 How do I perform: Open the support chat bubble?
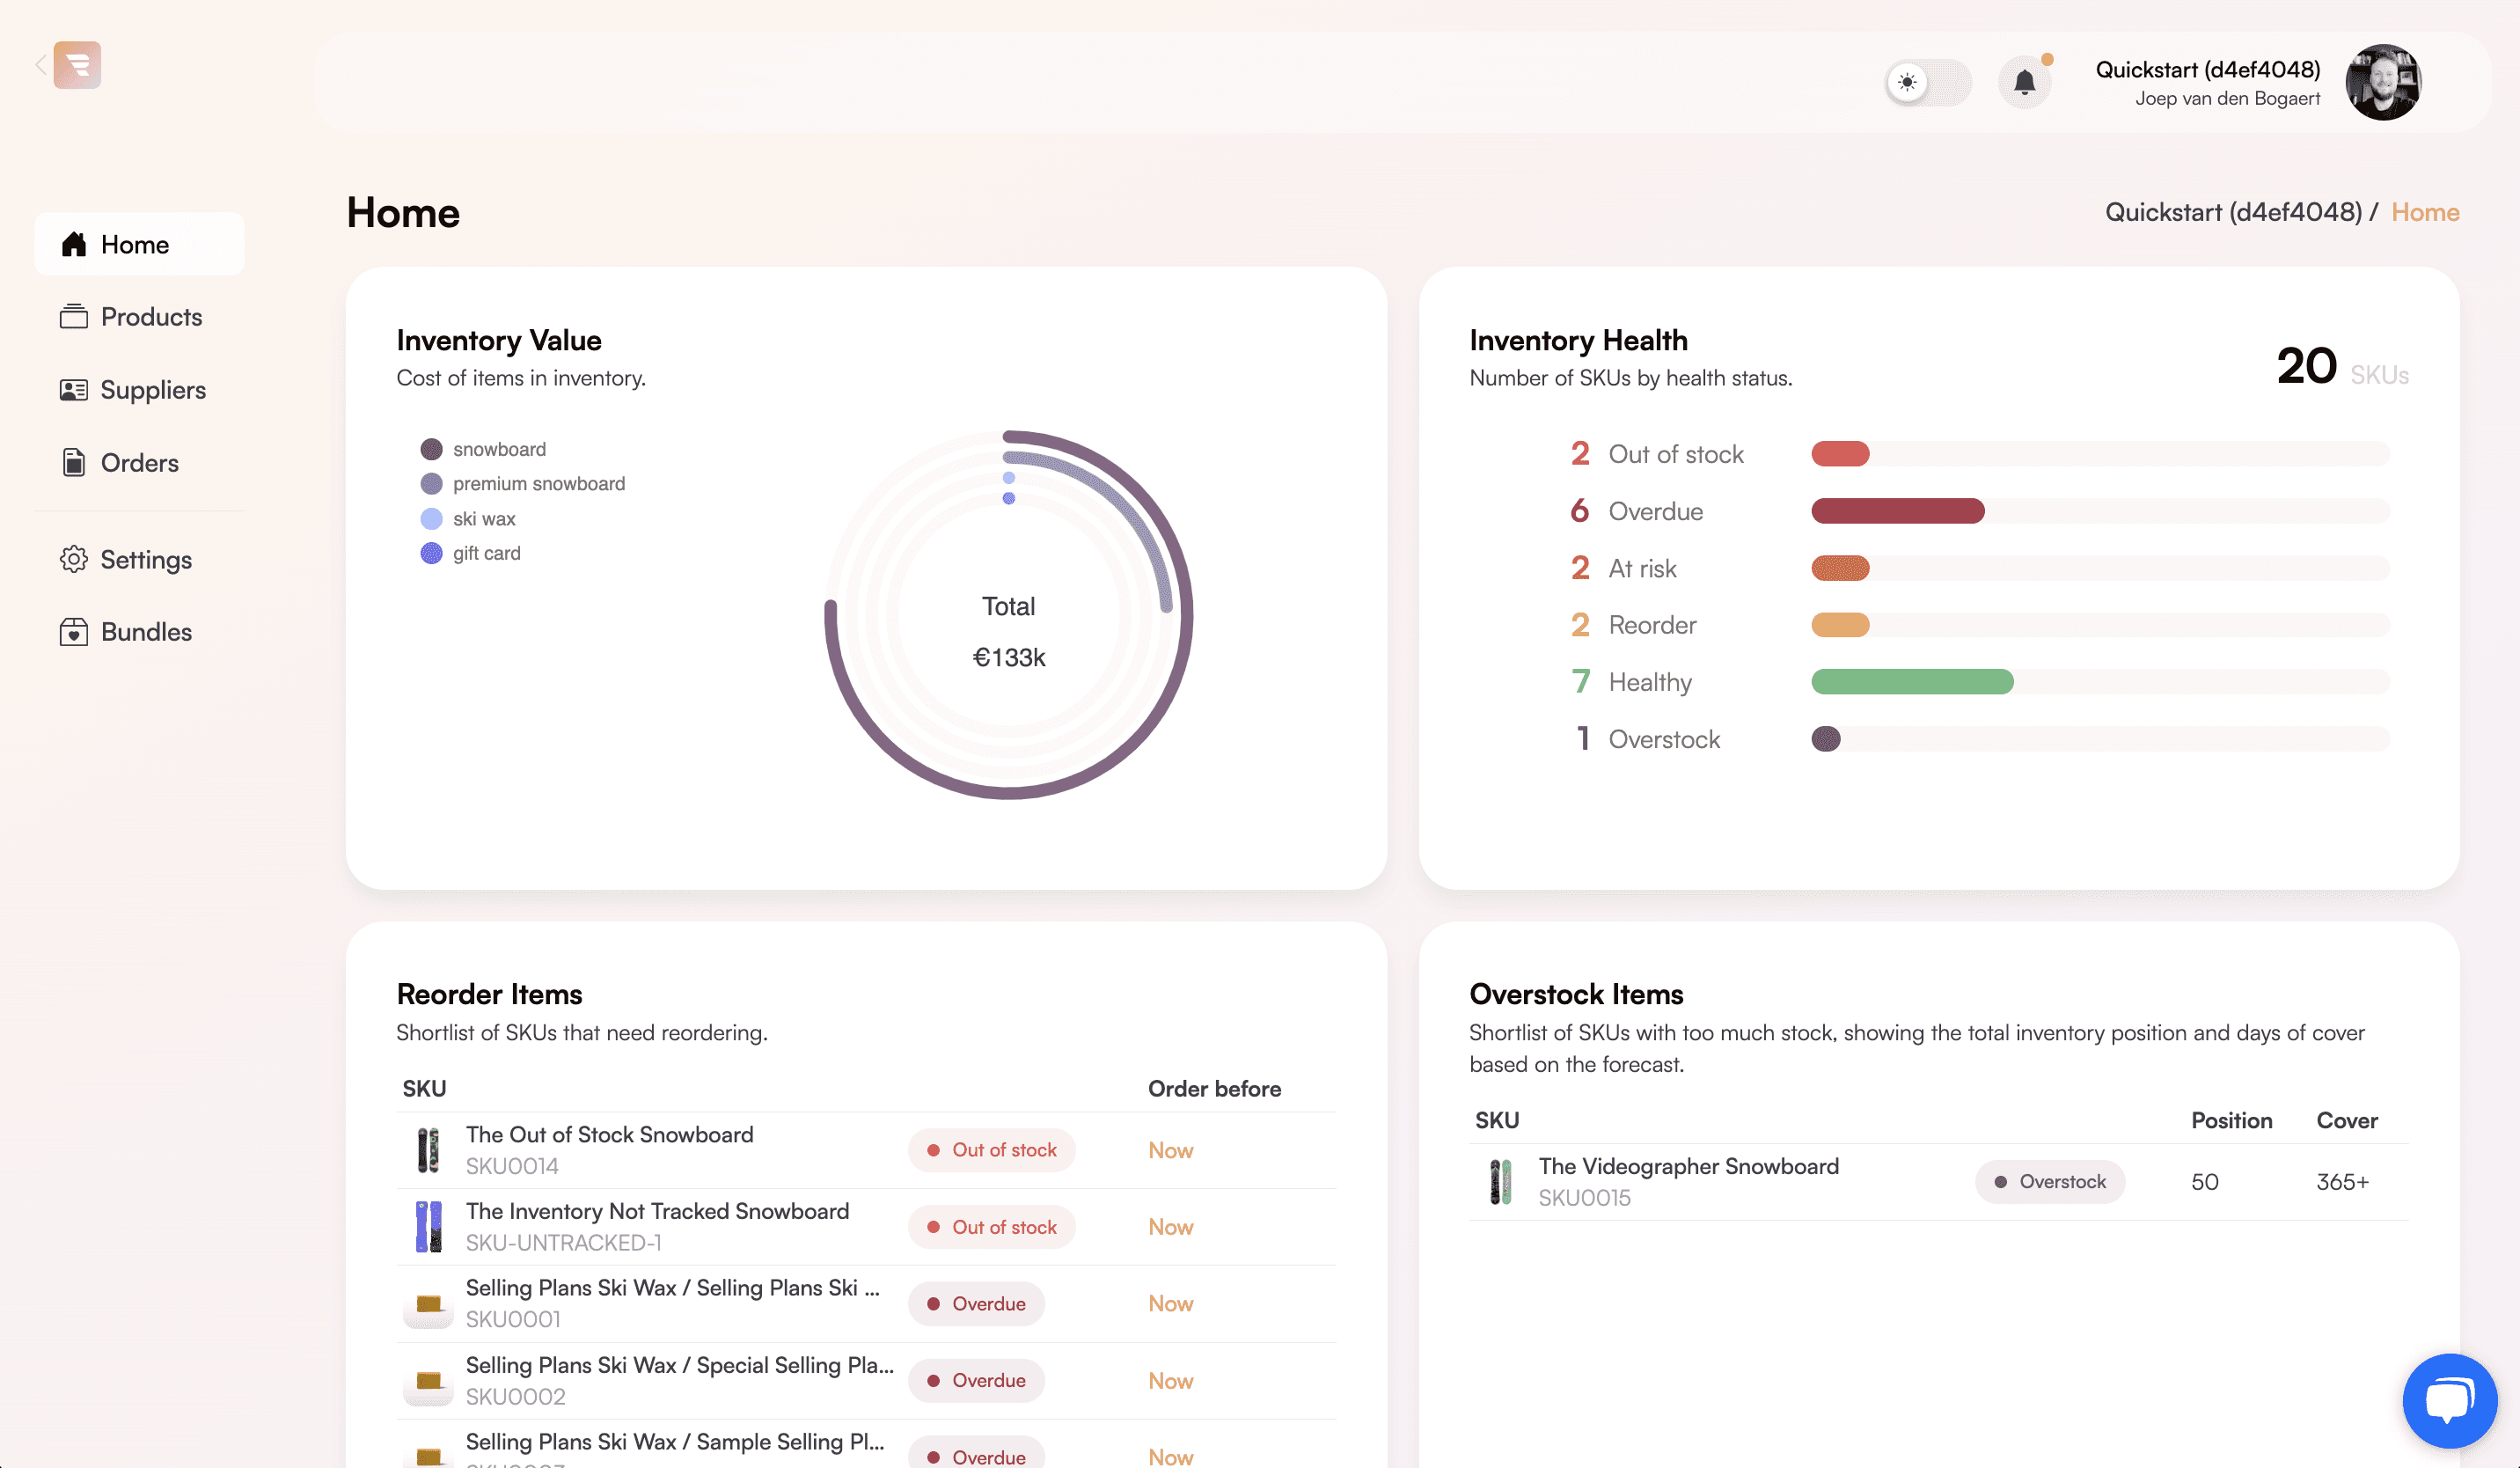[2449, 1400]
